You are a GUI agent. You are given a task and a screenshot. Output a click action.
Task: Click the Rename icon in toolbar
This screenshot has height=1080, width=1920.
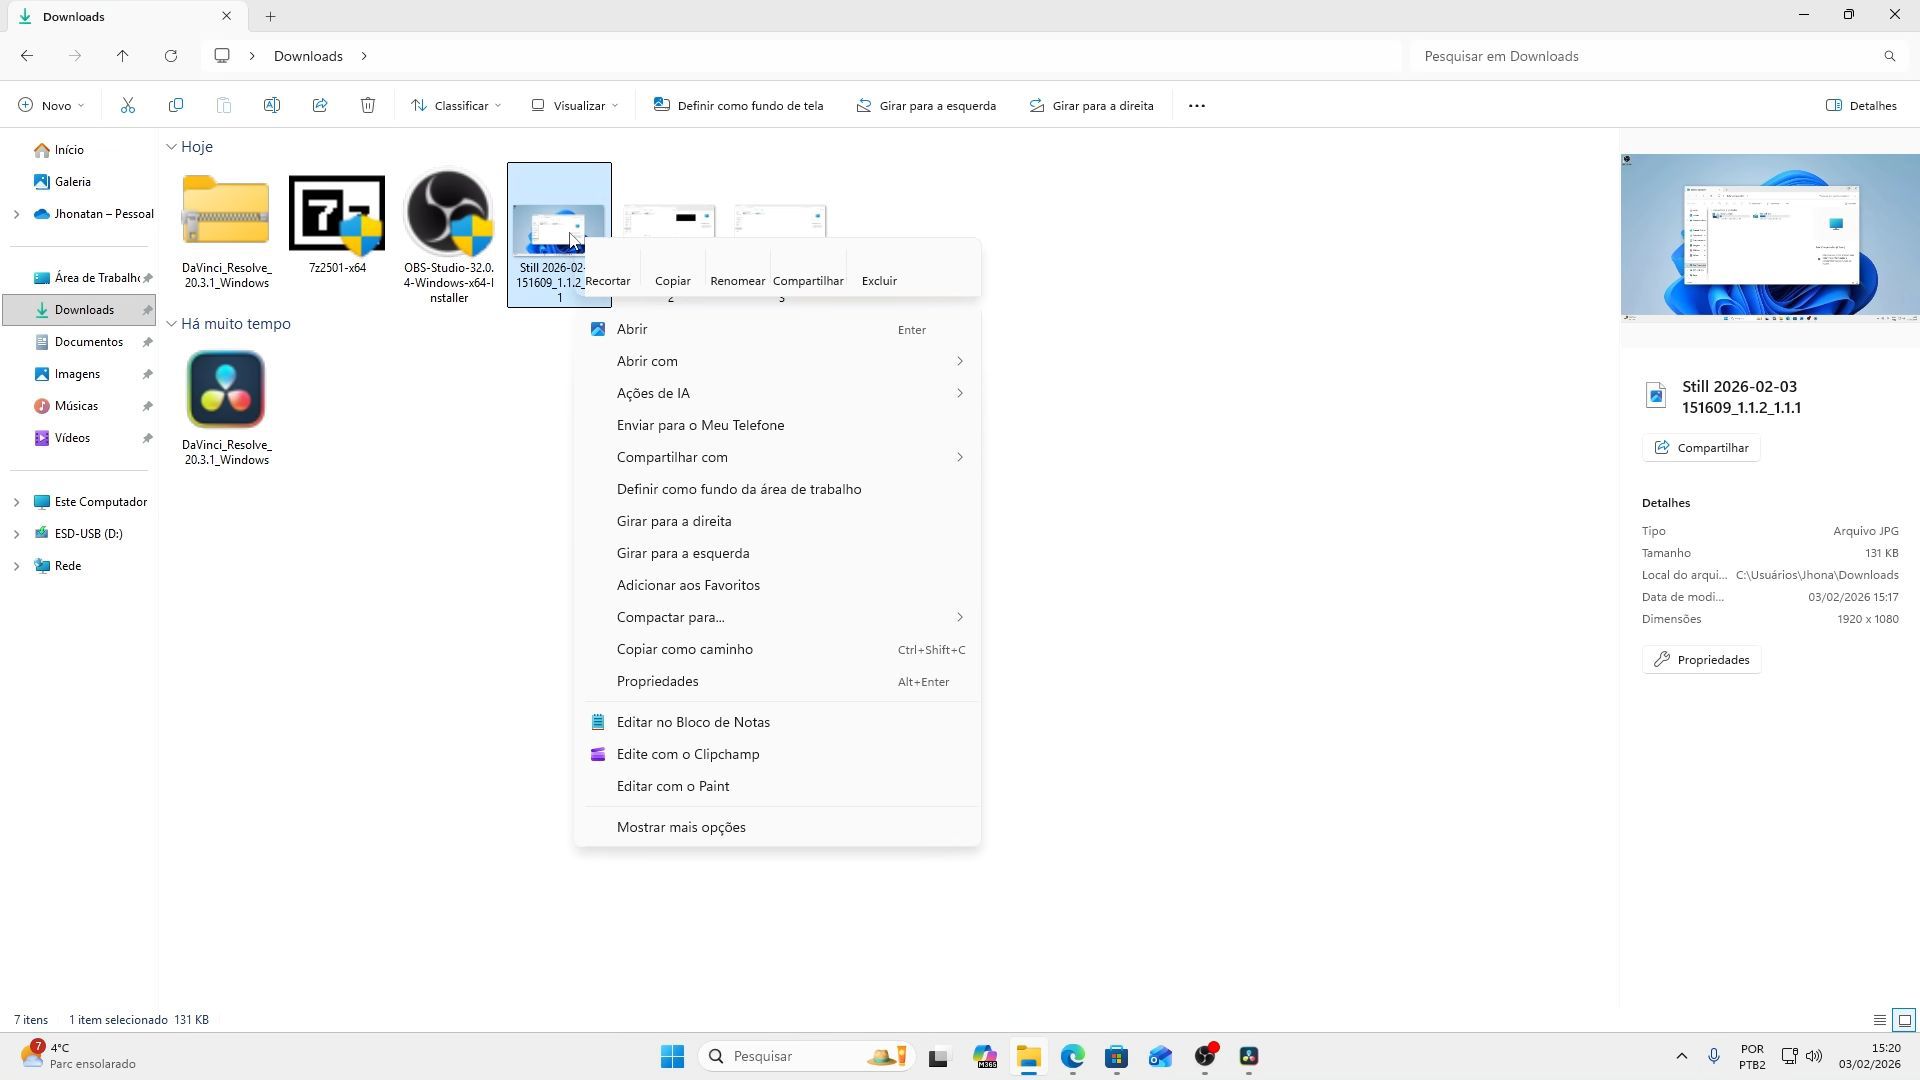coord(272,106)
